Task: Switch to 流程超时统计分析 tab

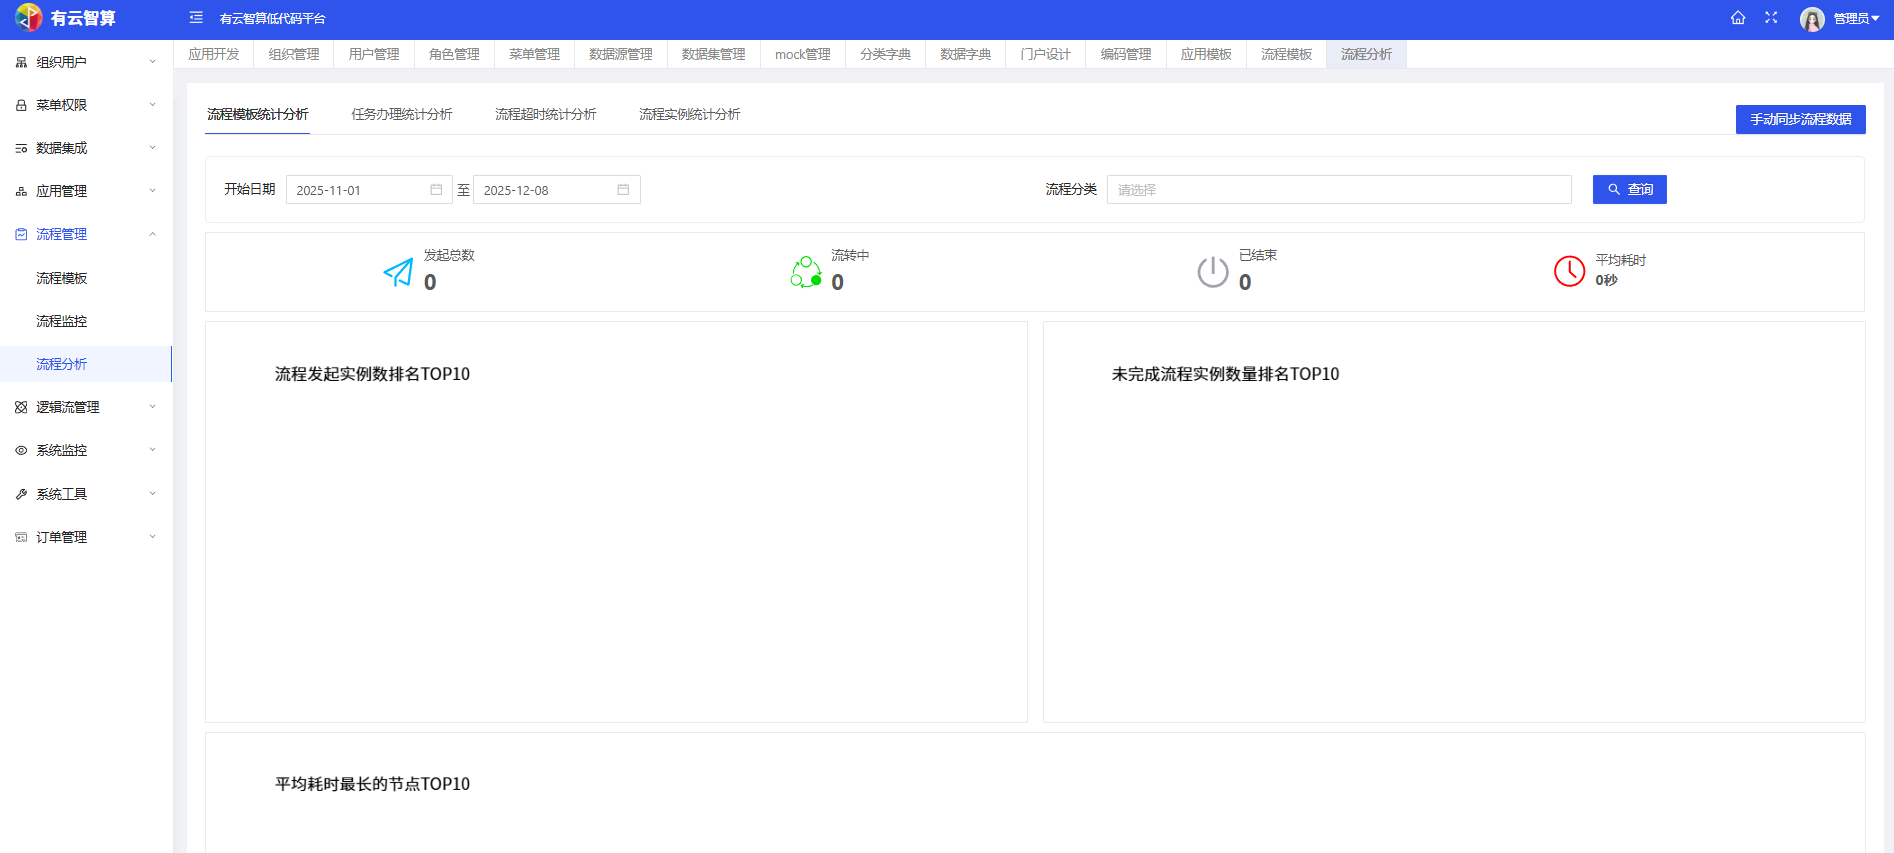Action: coord(545,114)
